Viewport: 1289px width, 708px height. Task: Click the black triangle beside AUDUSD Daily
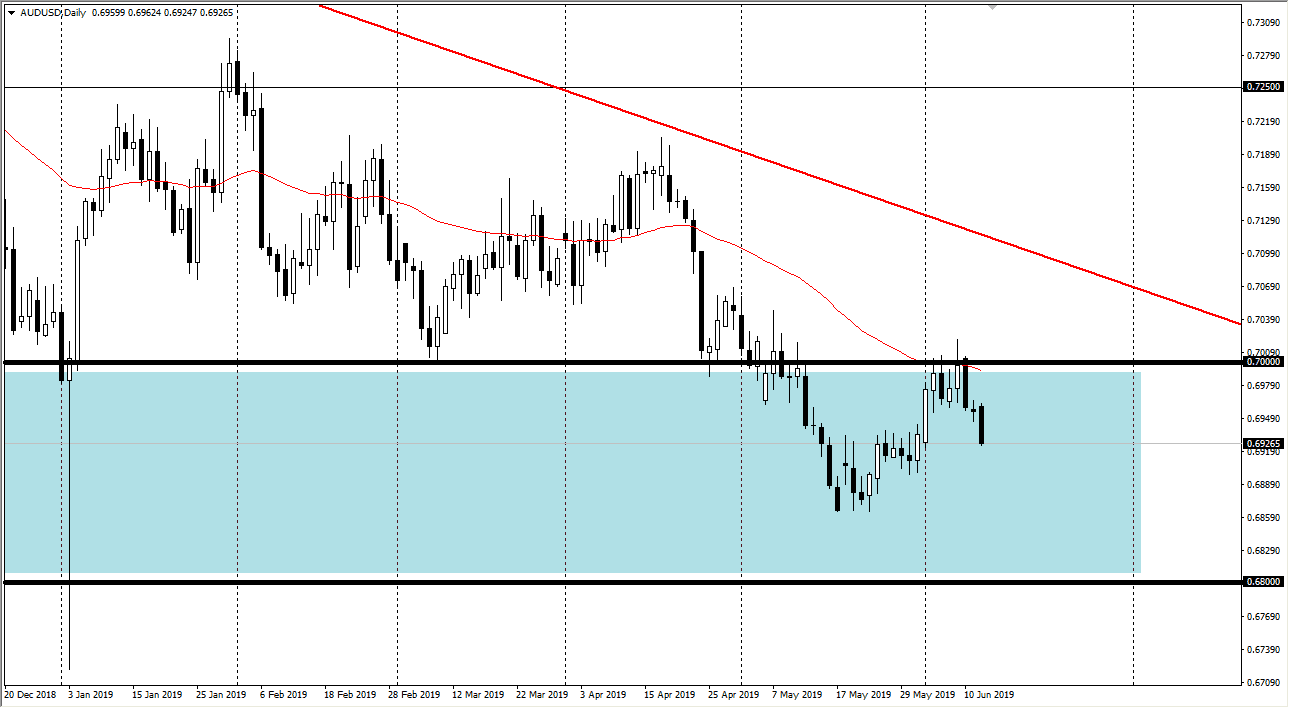point(11,13)
